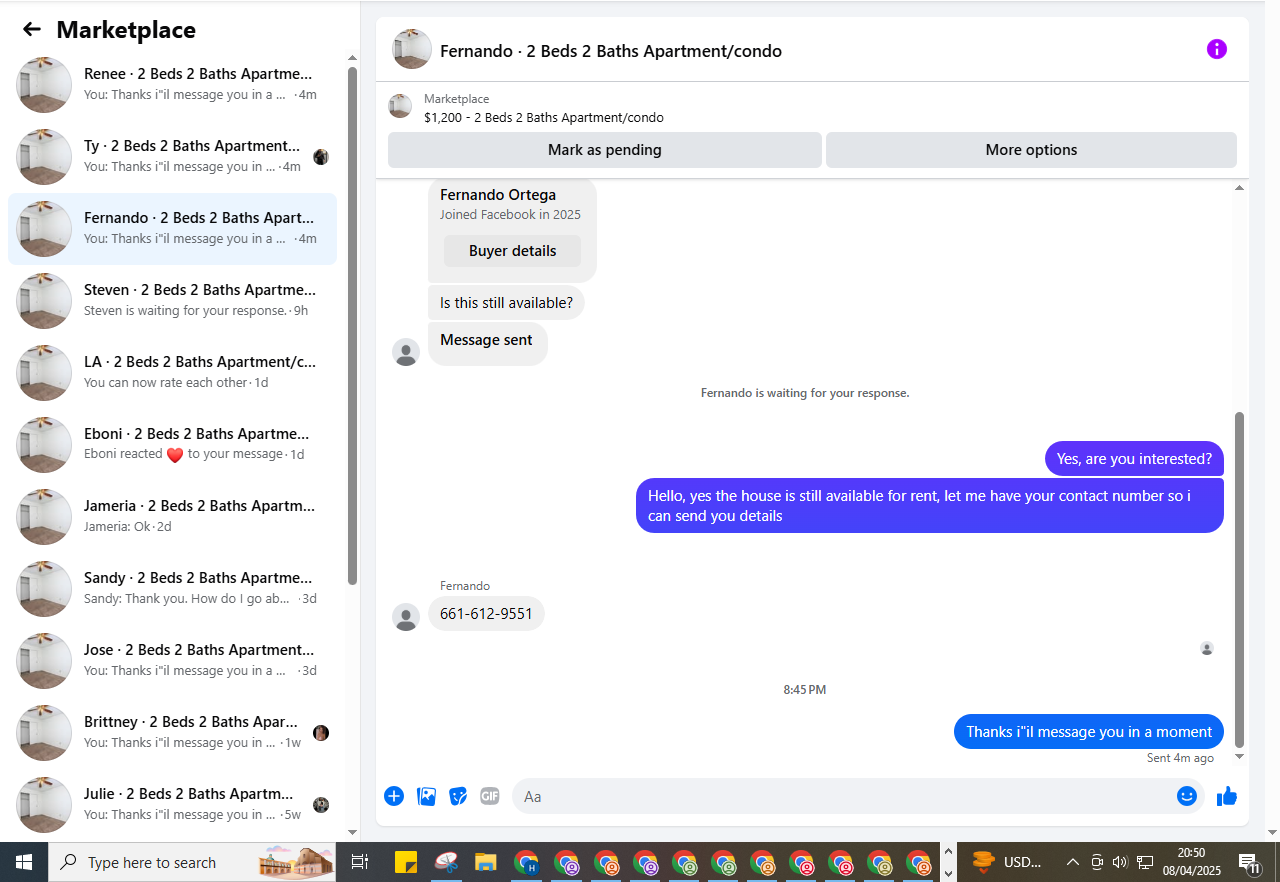Image resolution: width=1280 pixels, height=882 pixels.
Task: Open More options for the listing
Action: click(x=1031, y=150)
